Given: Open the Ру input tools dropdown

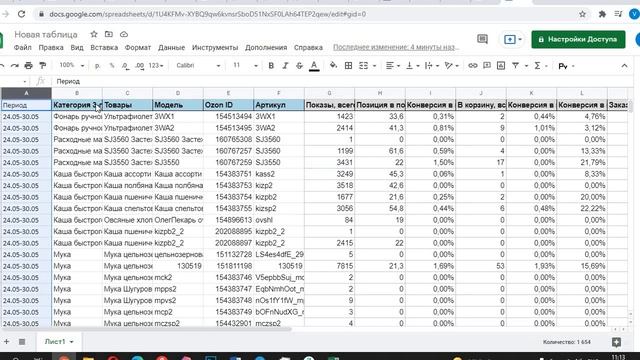Looking at the screenshot, I should 566,66.
